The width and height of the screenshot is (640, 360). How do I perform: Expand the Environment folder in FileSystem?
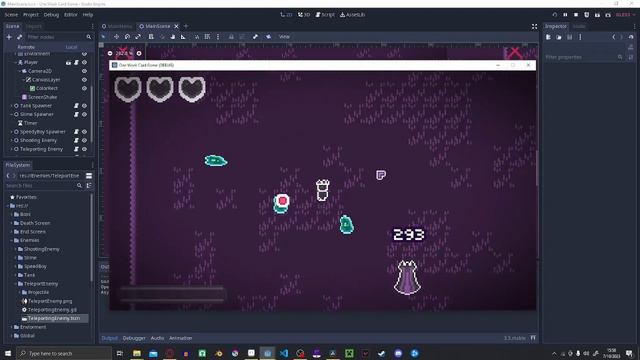click(x=11, y=327)
